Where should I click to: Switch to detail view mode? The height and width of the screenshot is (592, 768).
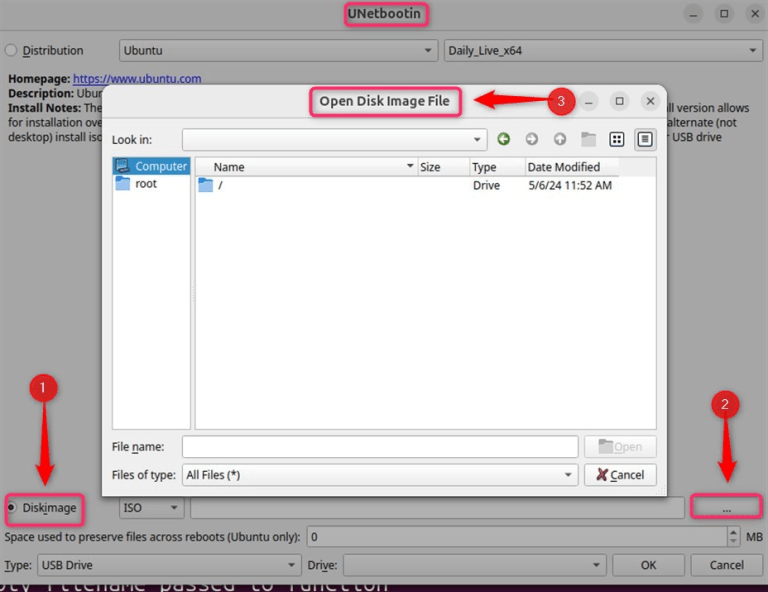pos(645,140)
